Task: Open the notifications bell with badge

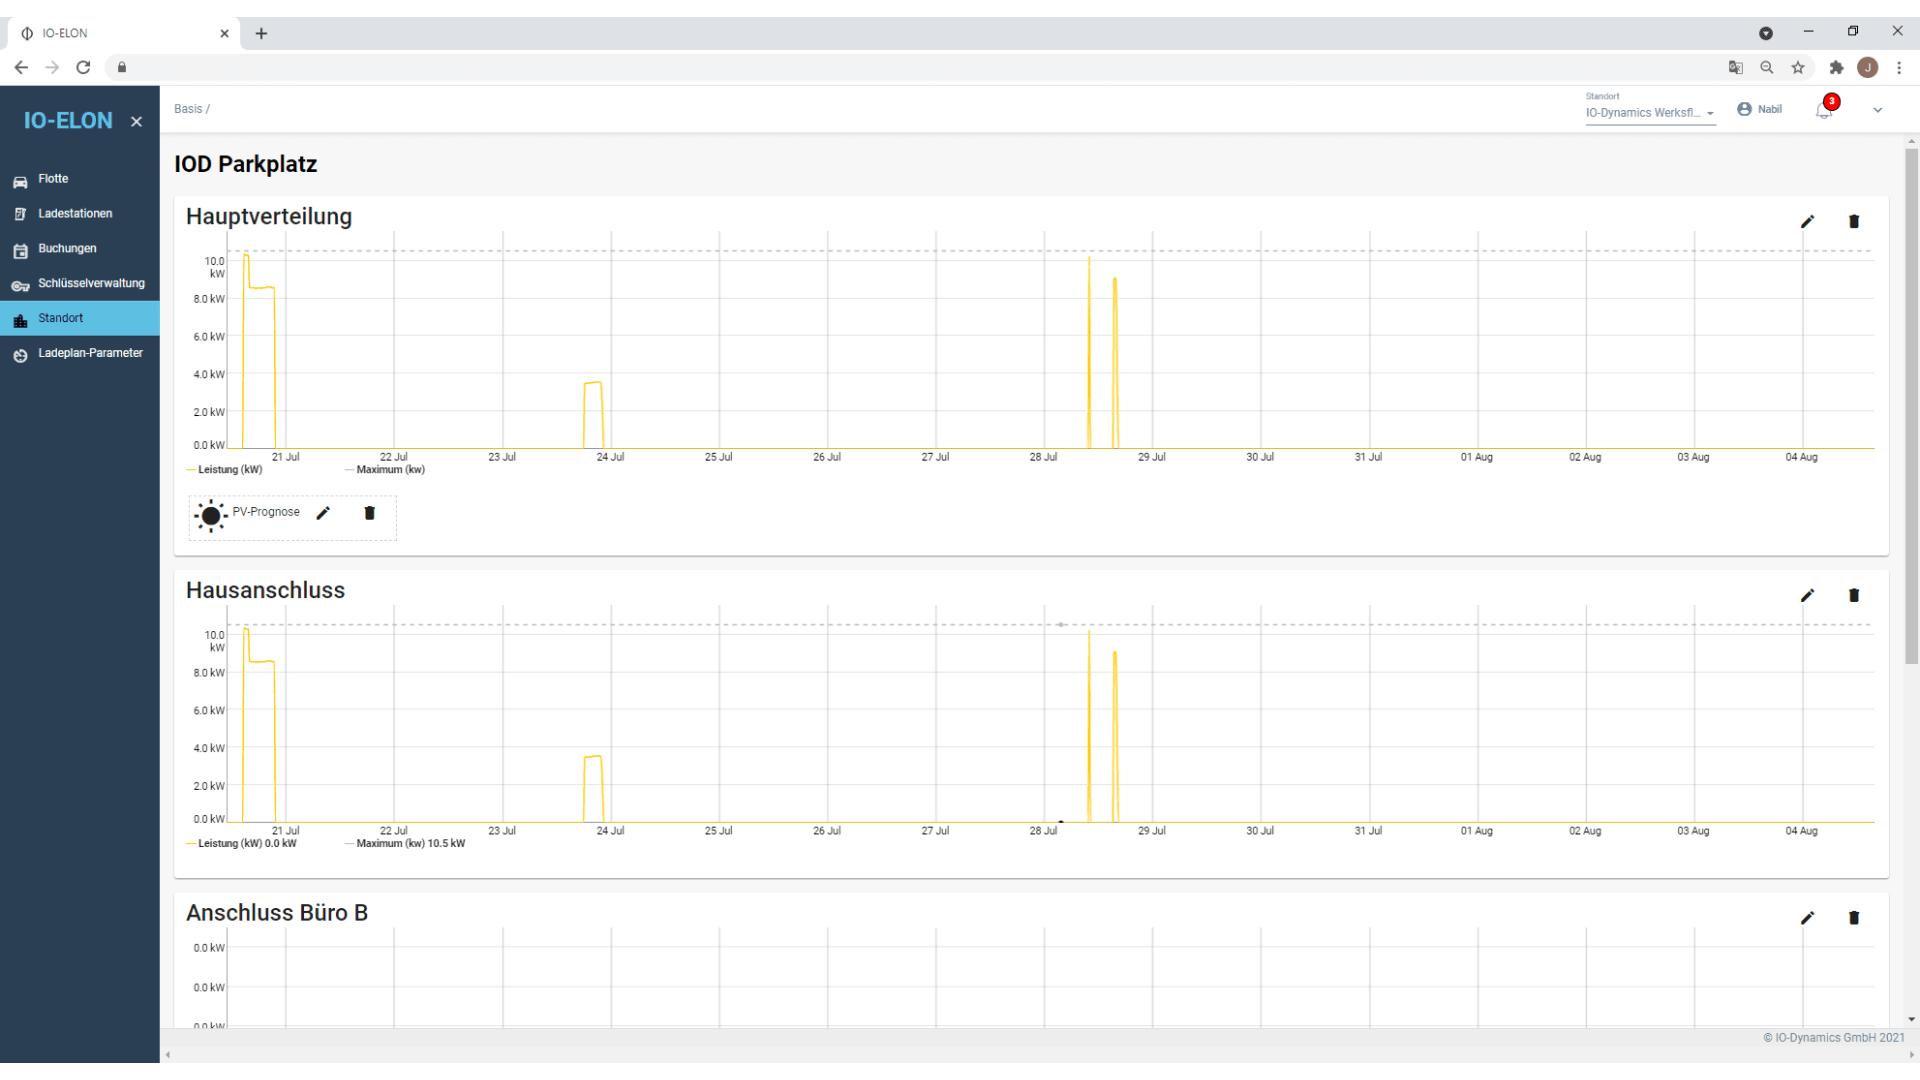Action: [x=1824, y=110]
